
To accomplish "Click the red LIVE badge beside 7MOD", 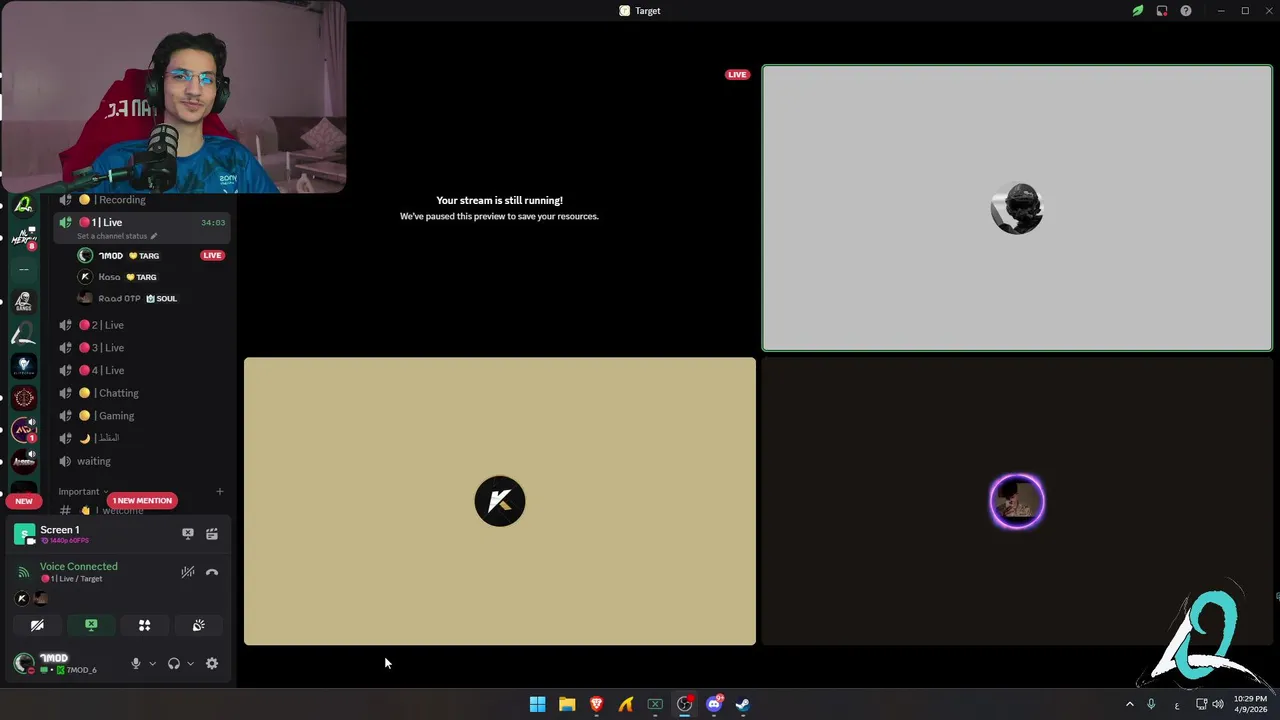I will click(212, 255).
